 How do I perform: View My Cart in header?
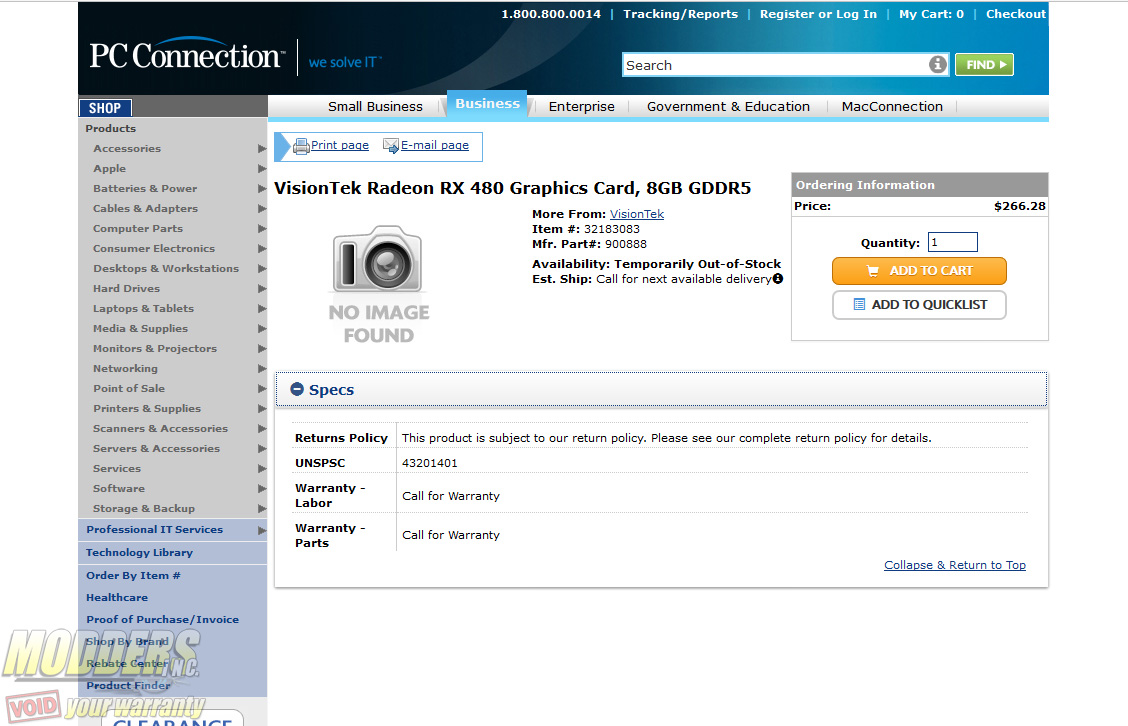[x=931, y=14]
